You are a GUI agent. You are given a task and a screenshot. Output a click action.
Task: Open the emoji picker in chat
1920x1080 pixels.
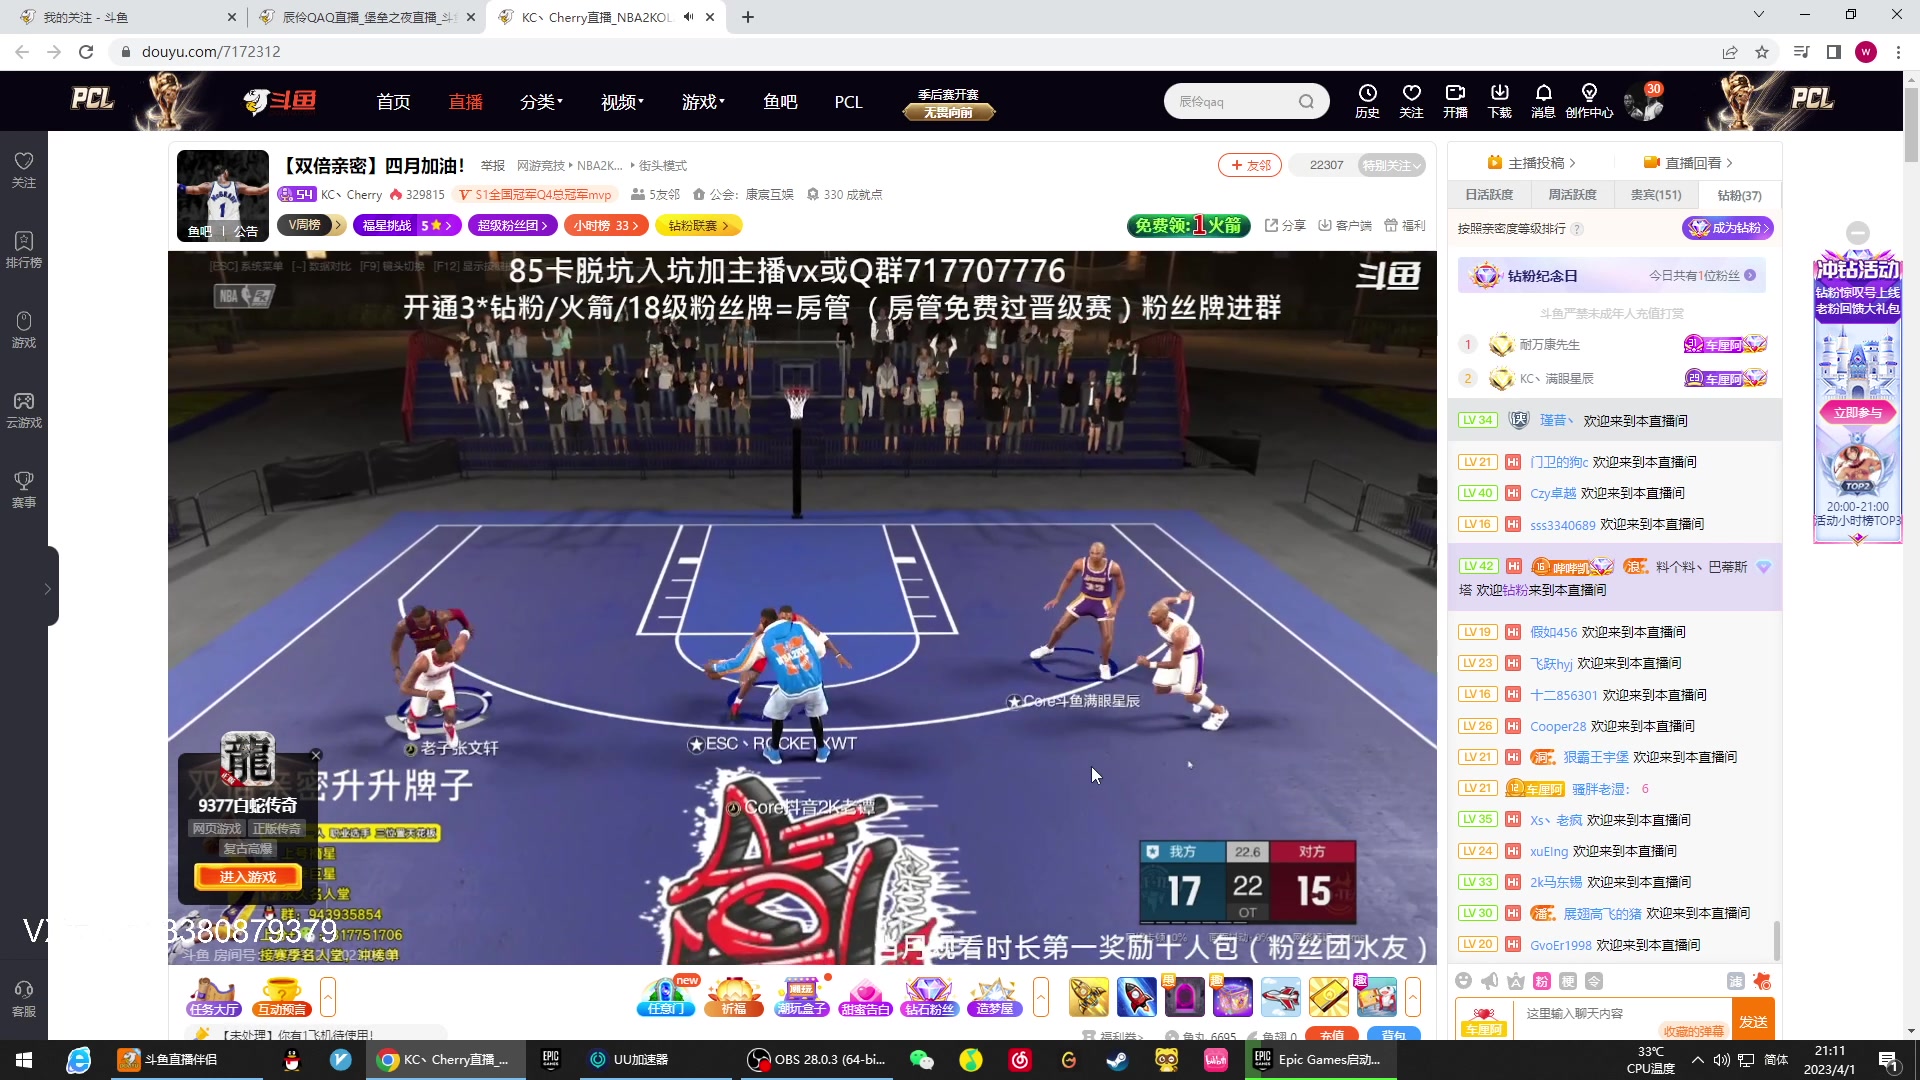click(1464, 981)
